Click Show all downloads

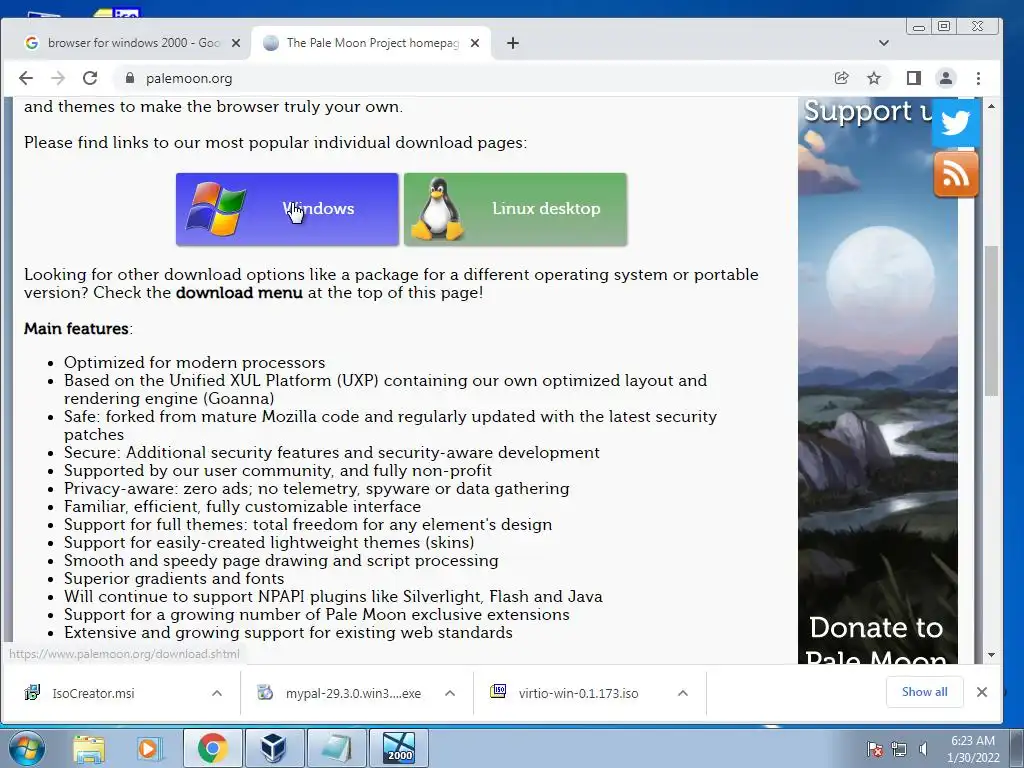click(924, 692)
